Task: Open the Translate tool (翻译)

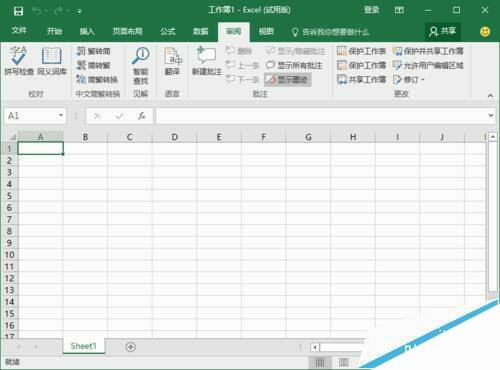Action: pos(172,61)
